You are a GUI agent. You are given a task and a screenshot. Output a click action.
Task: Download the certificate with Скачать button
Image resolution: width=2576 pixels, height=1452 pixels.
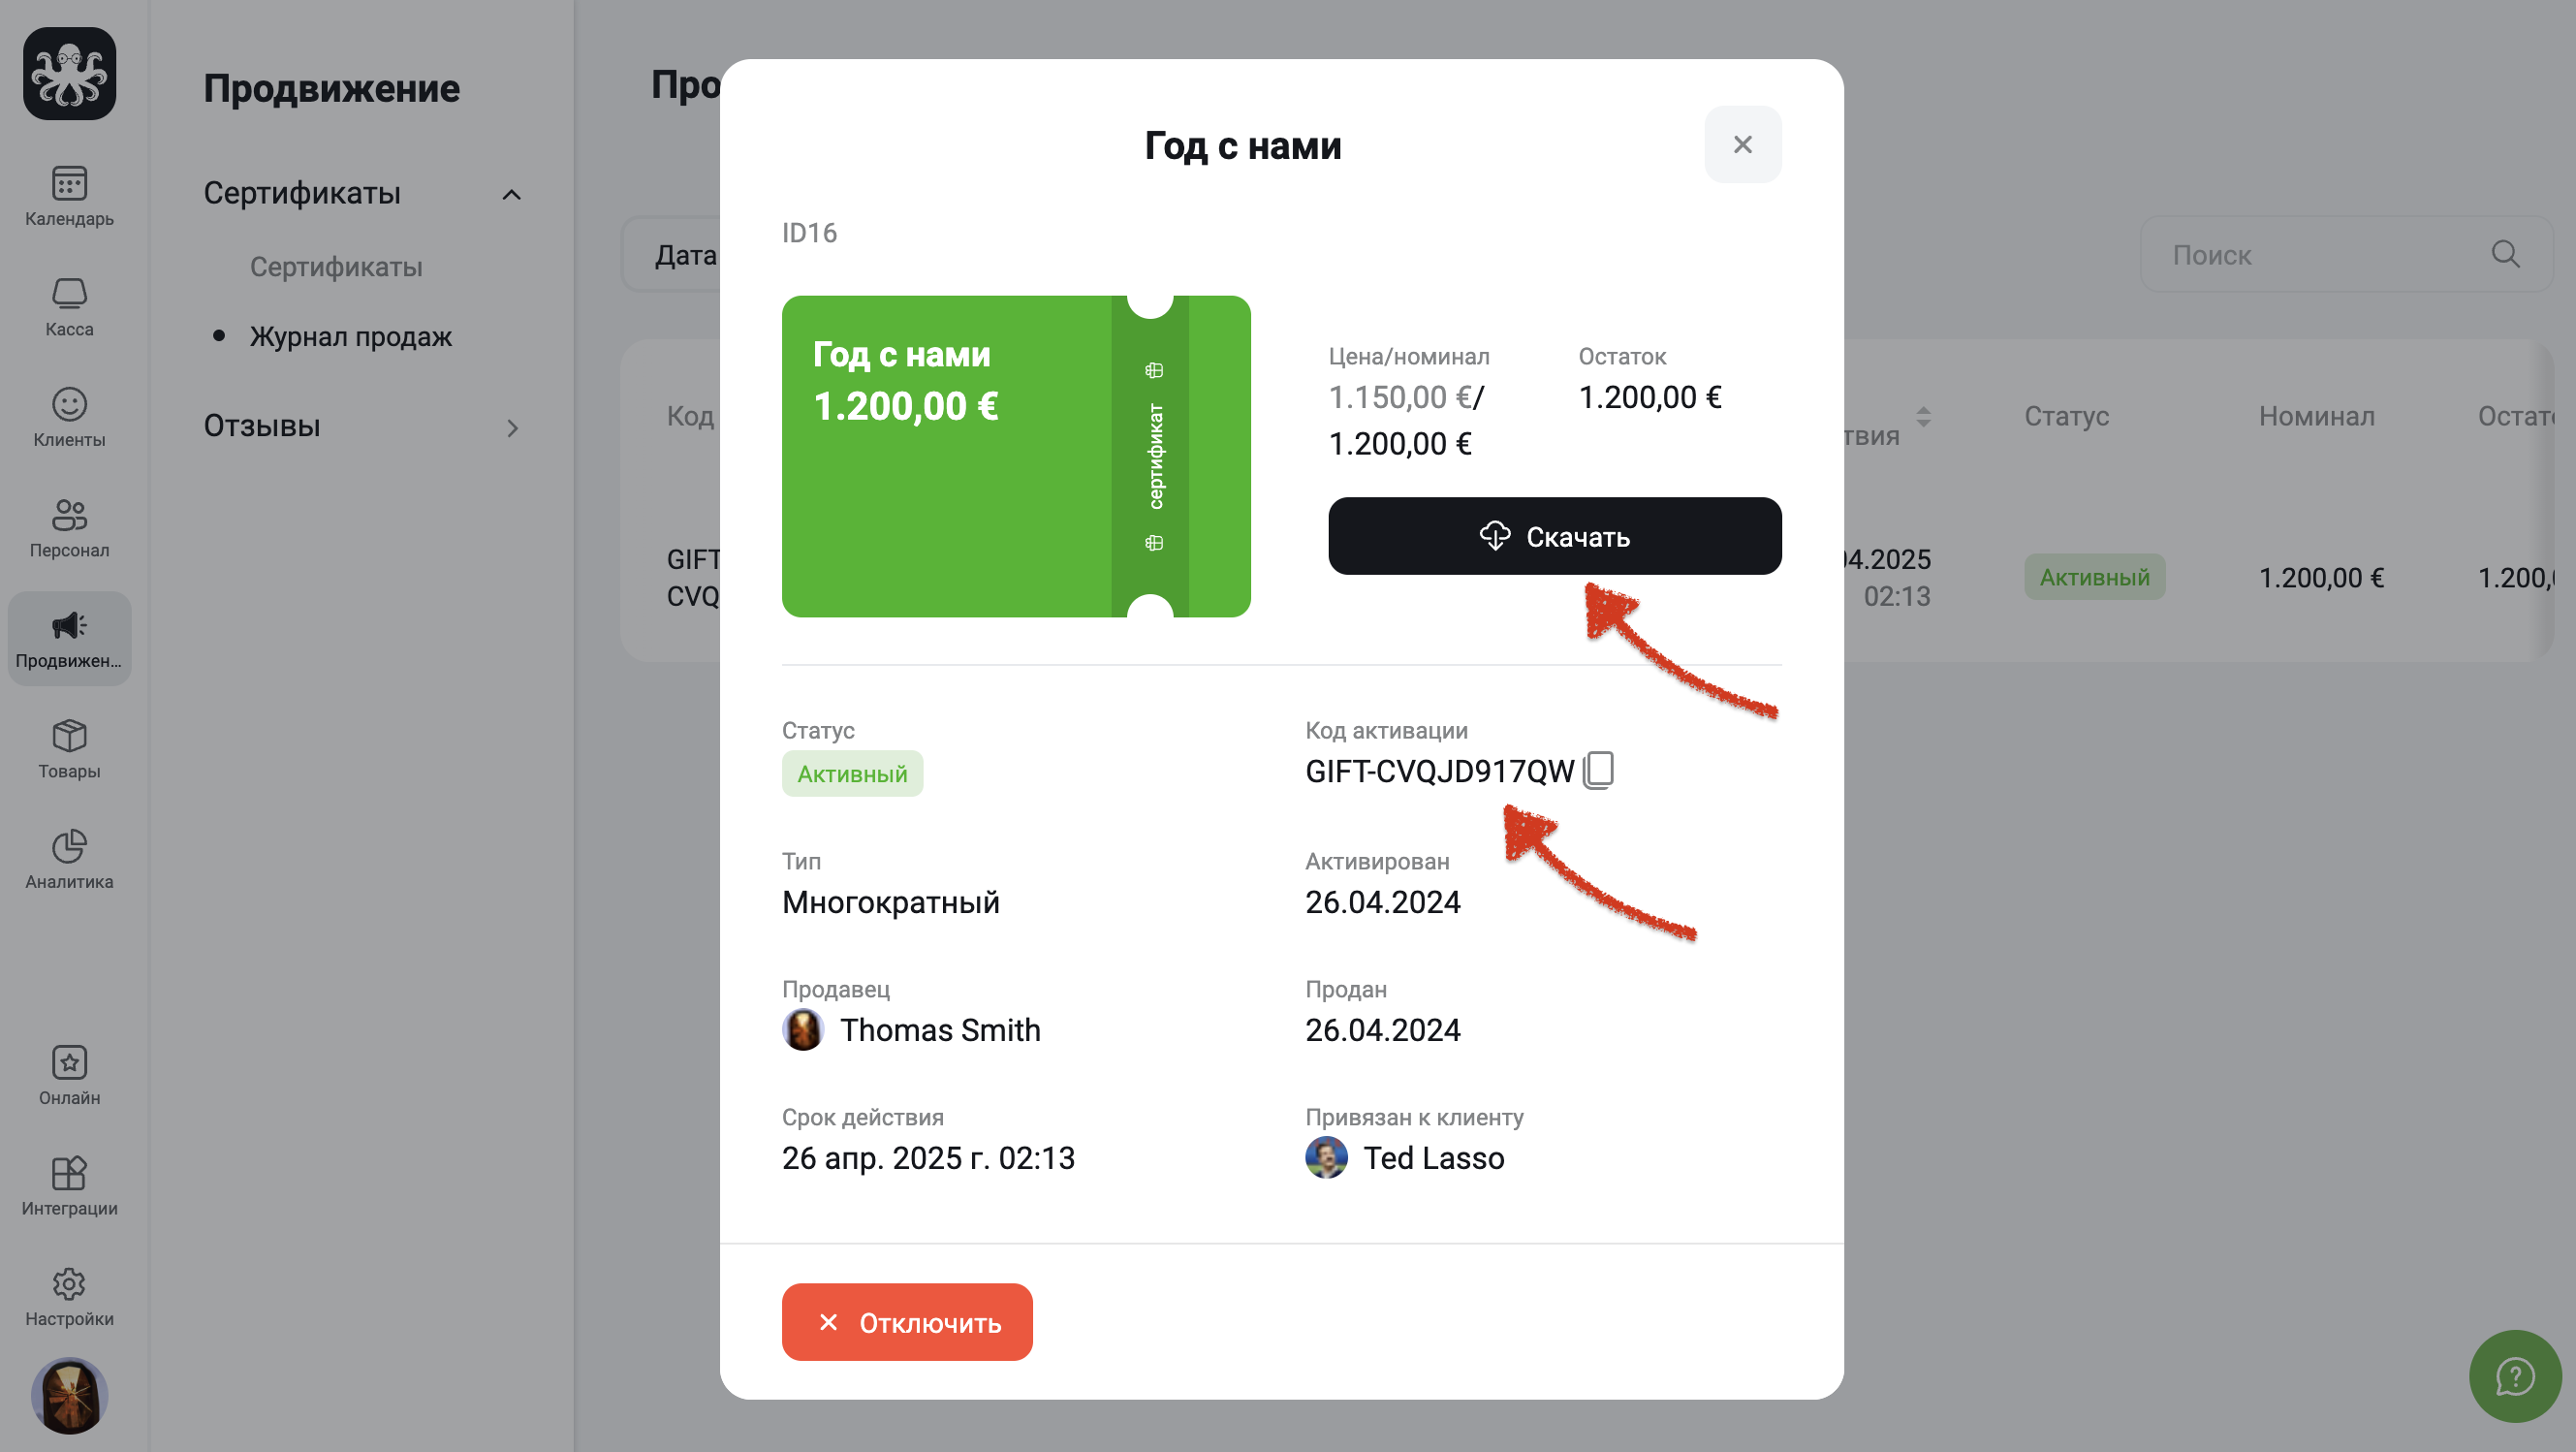point(1554,536)
